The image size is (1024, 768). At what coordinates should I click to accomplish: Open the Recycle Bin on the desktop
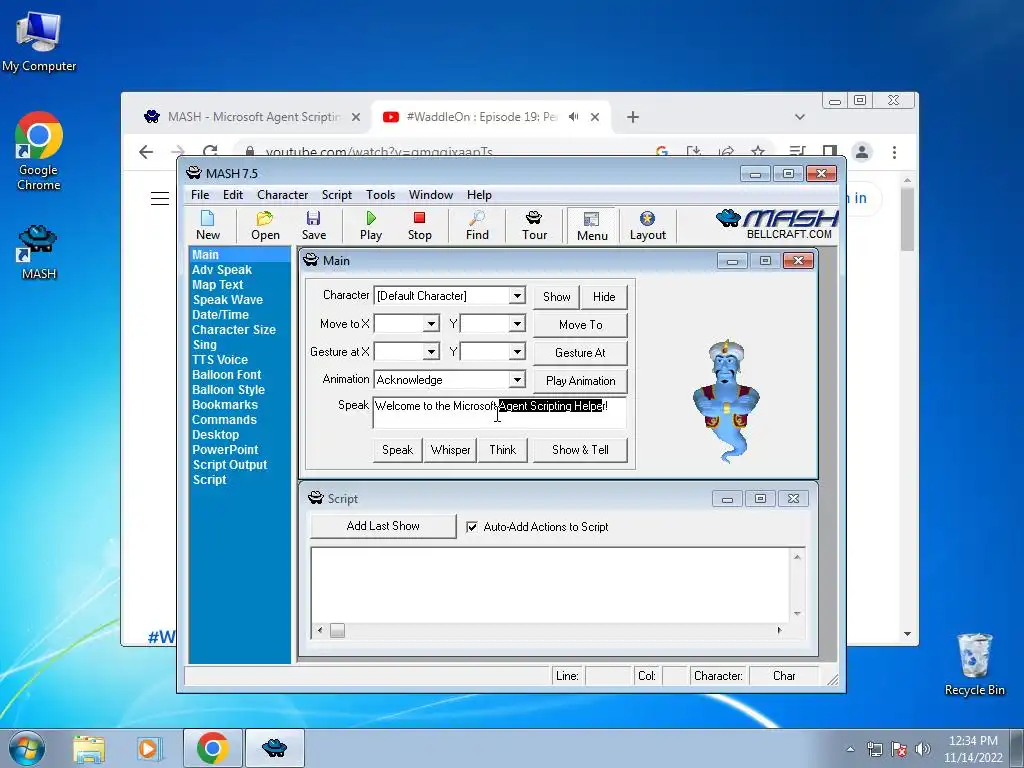tap(974, 664)
